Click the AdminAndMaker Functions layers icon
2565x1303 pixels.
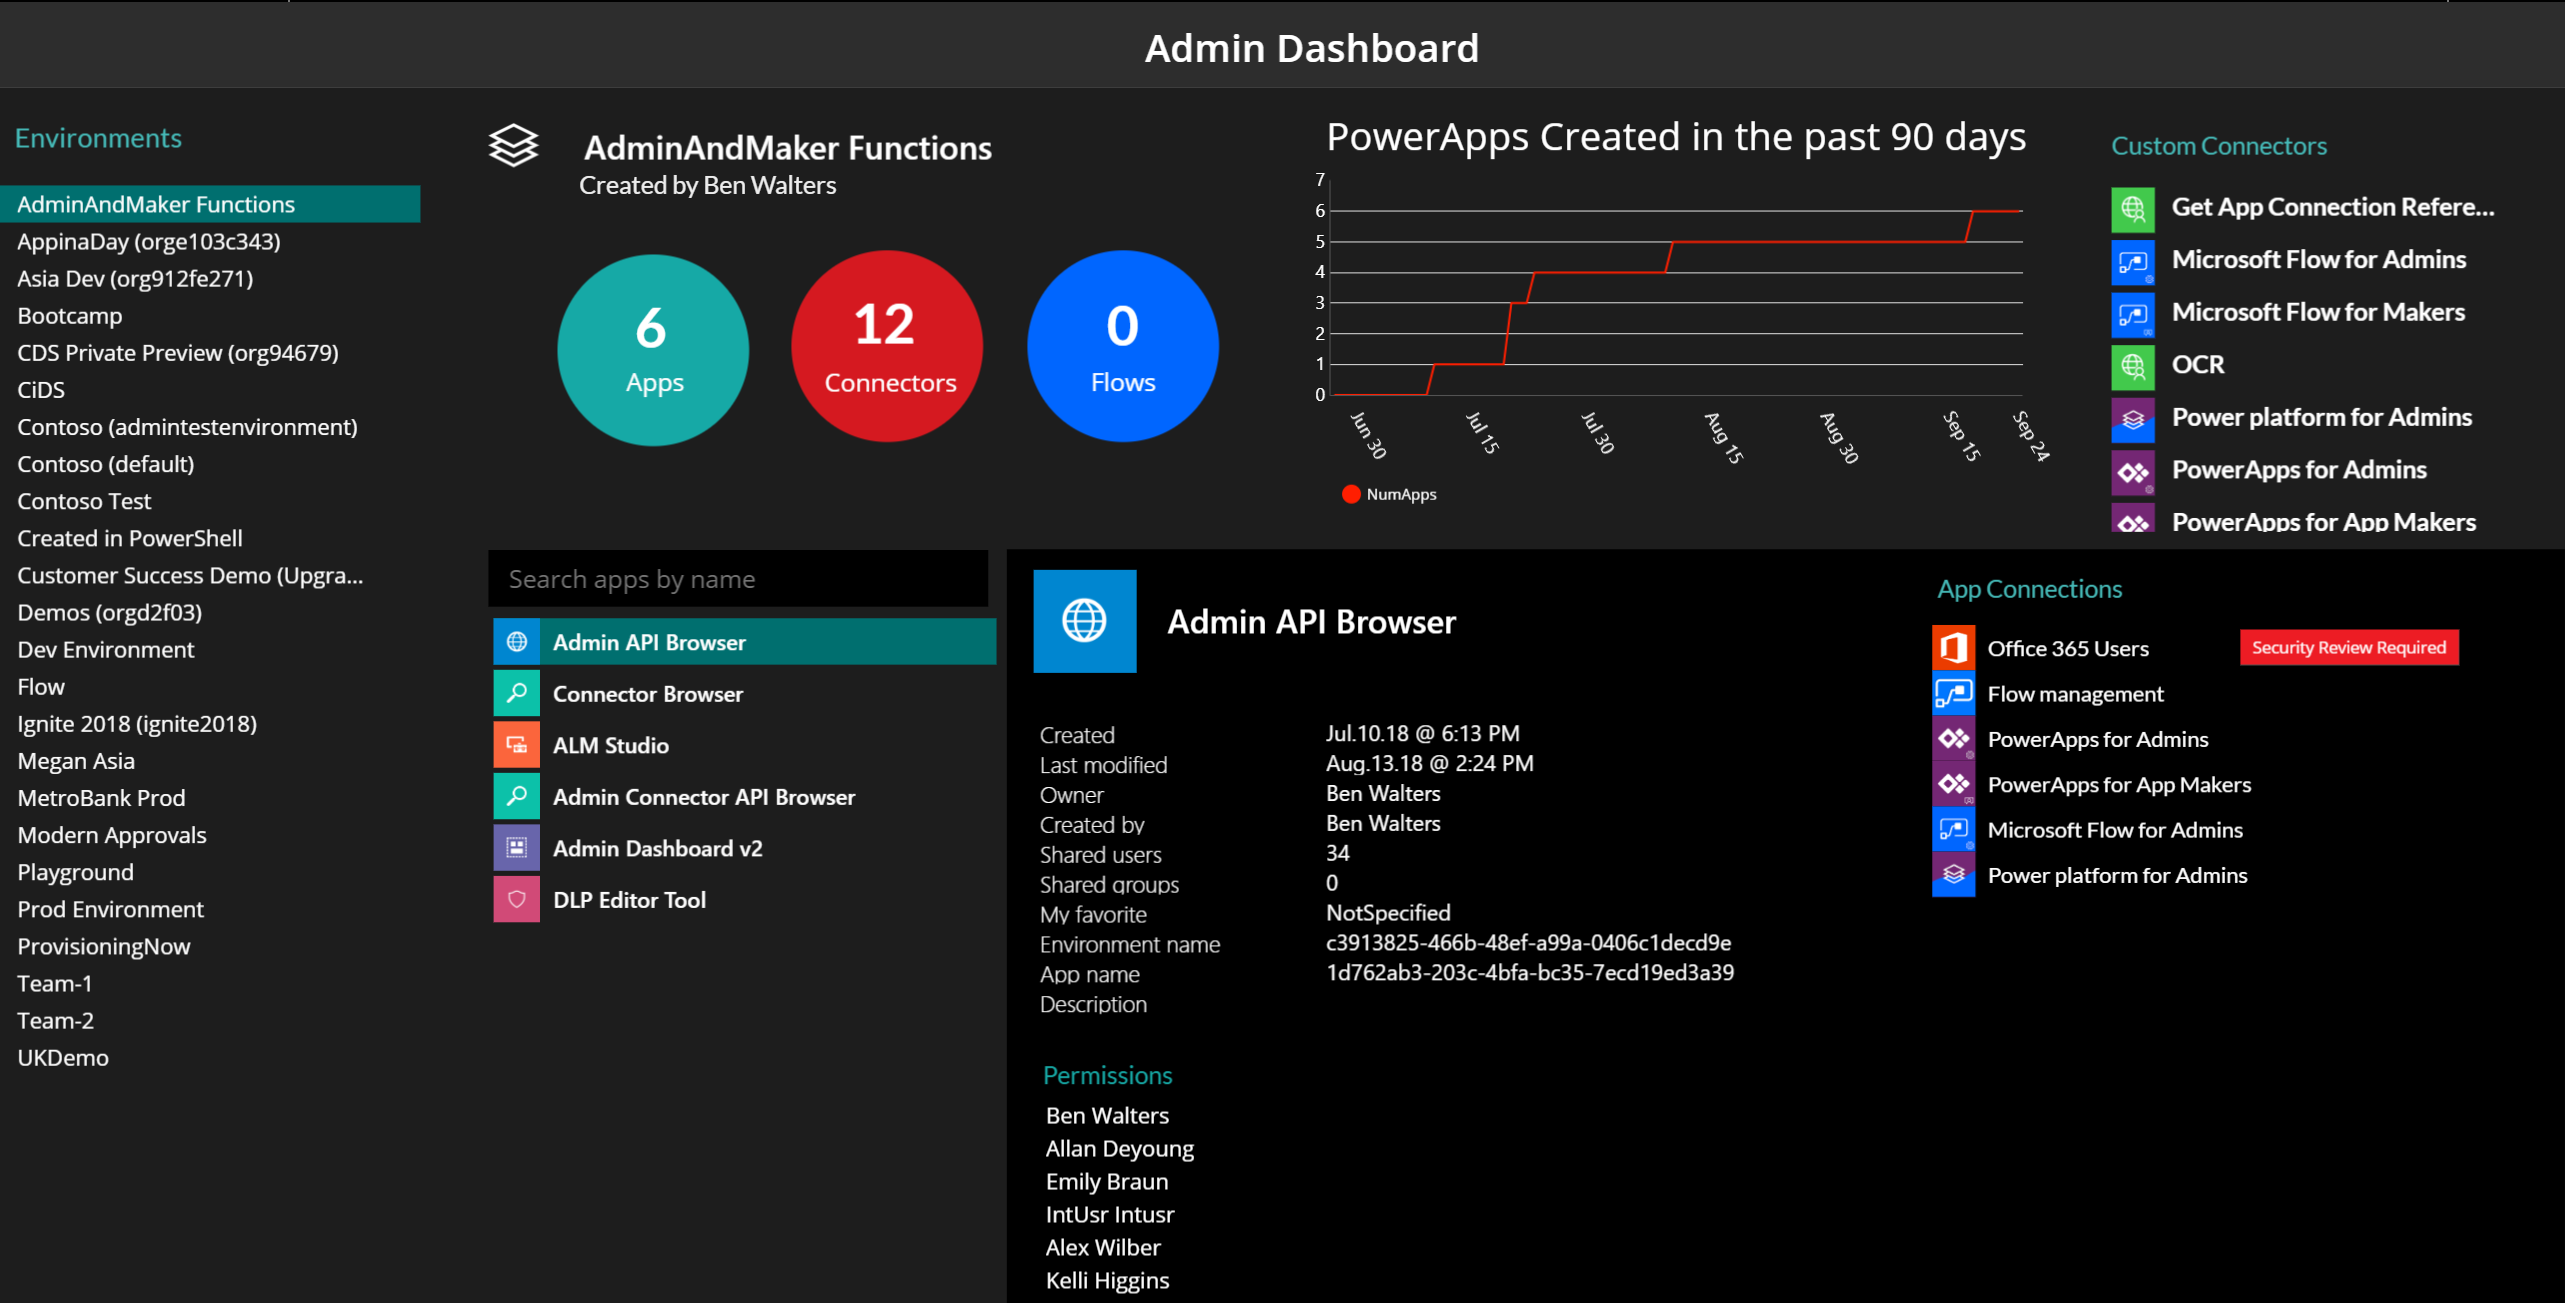[514, 146]
